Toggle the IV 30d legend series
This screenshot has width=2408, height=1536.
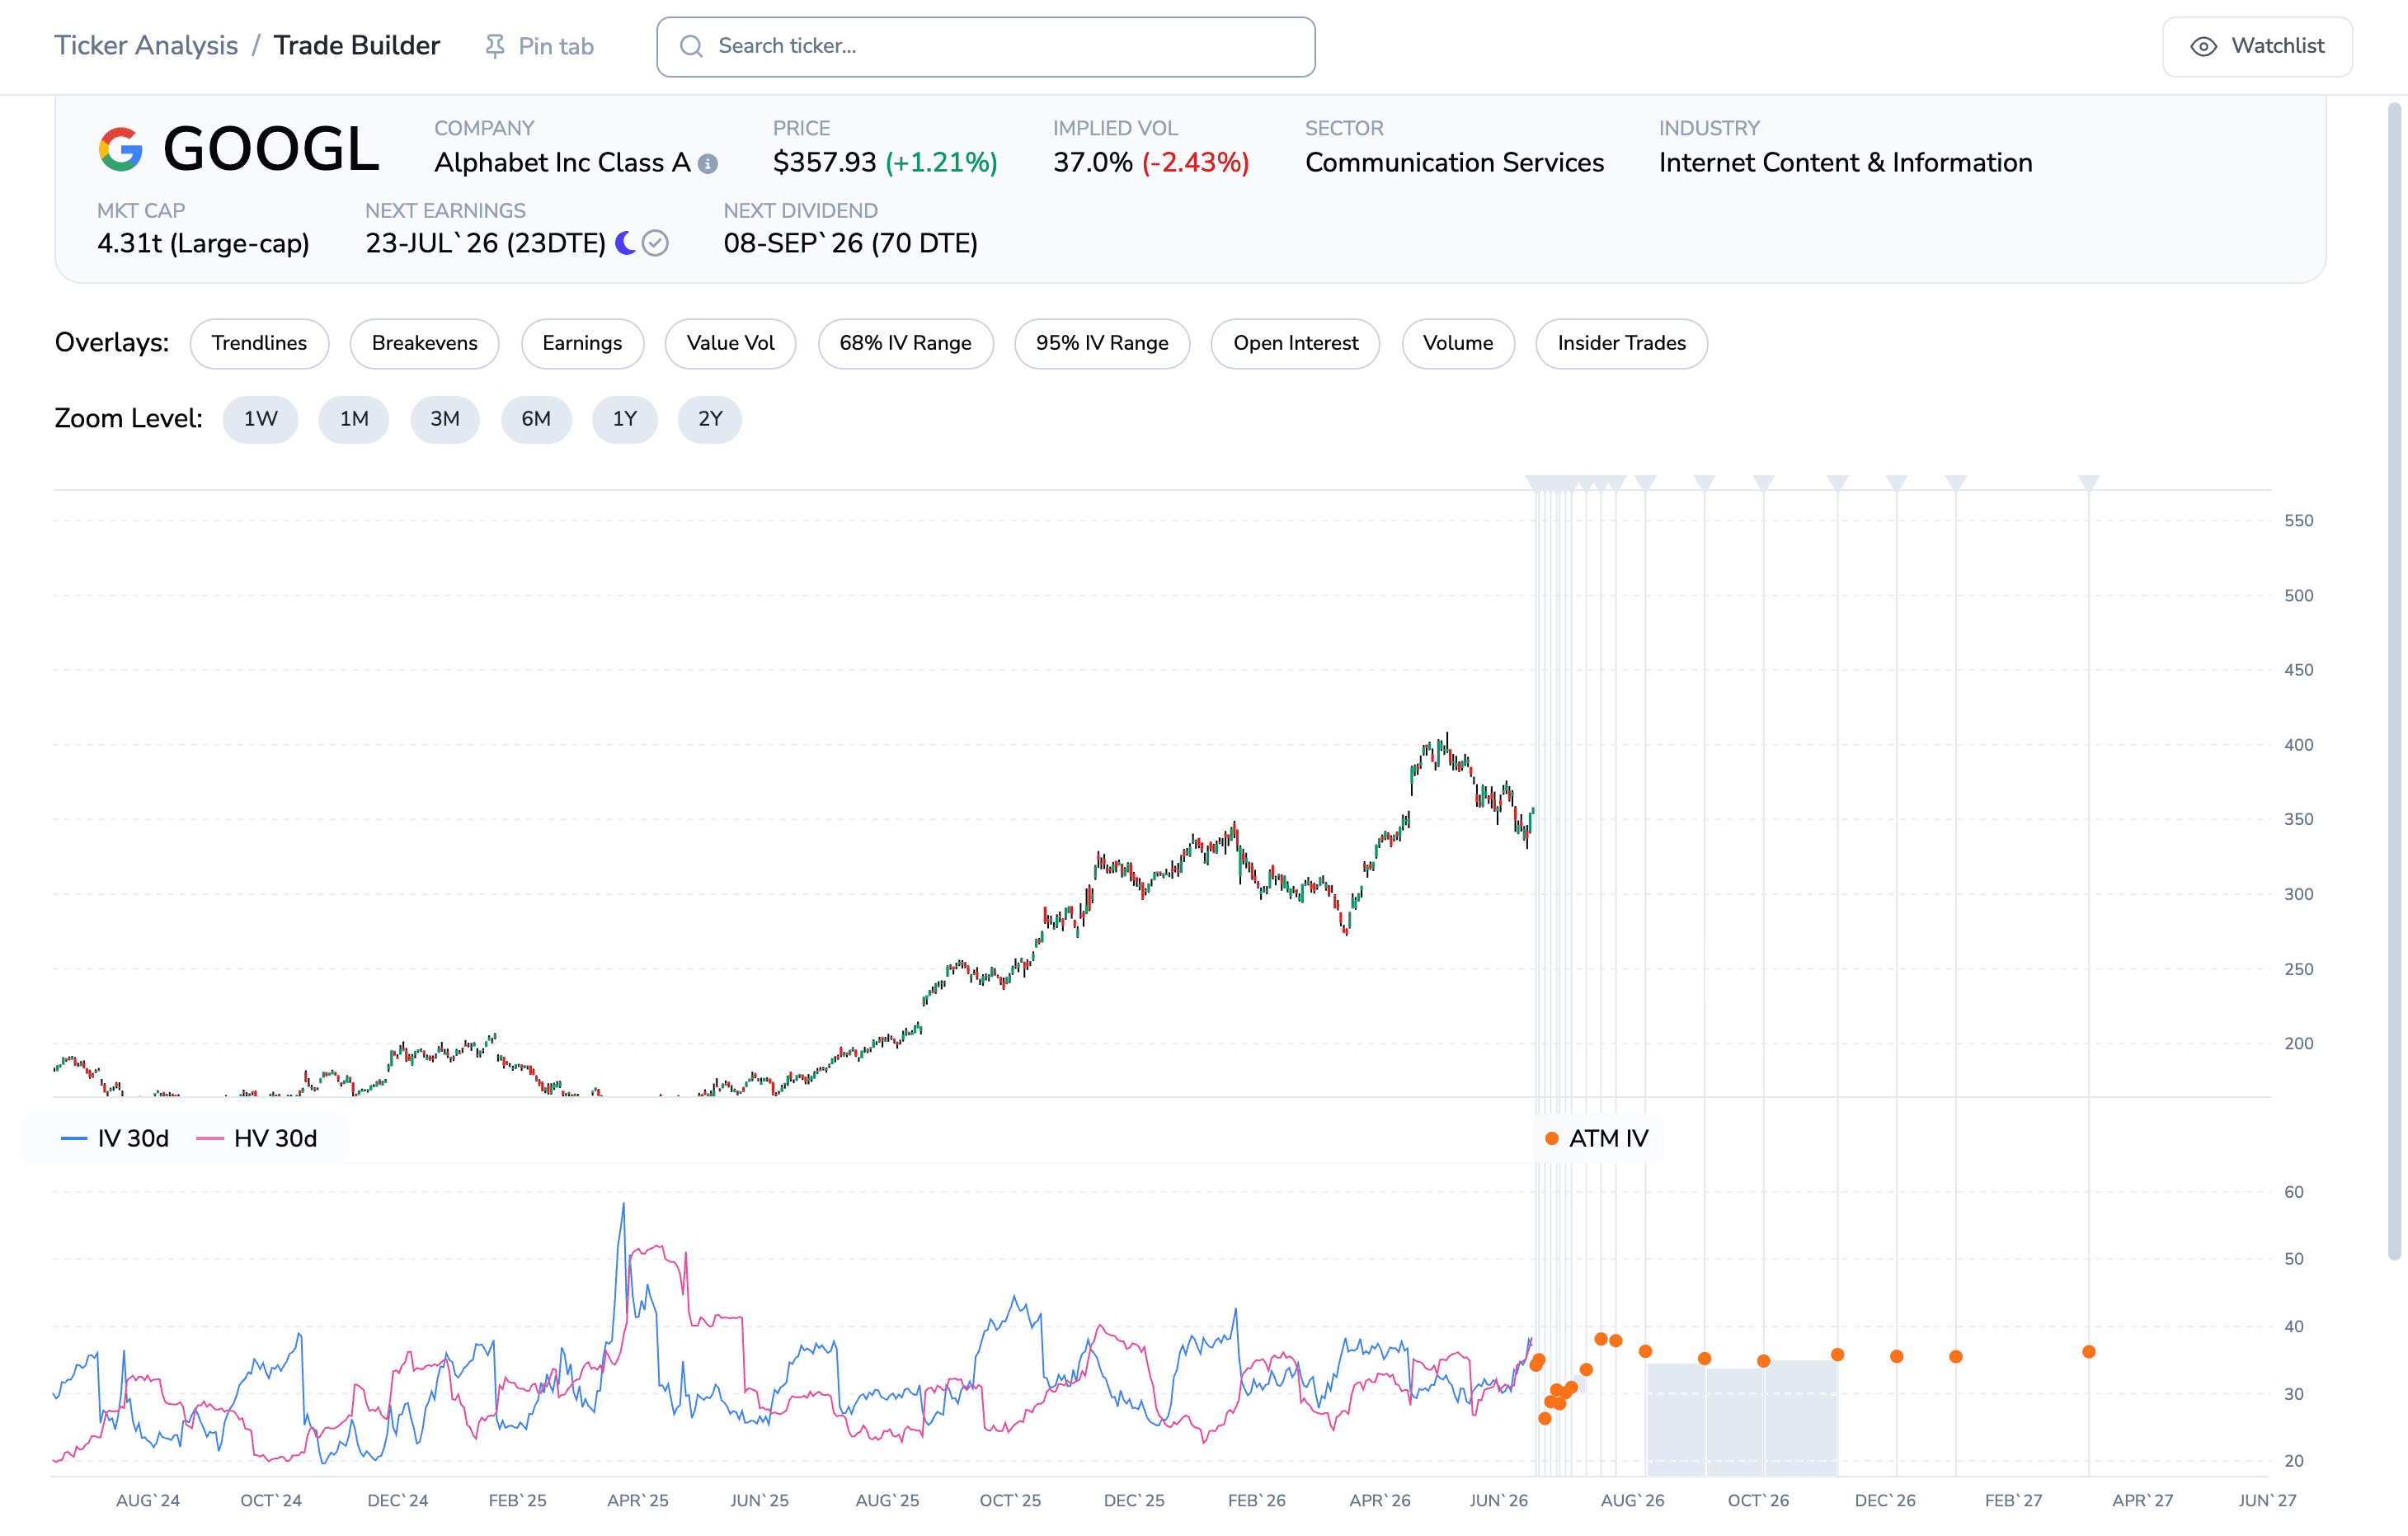pos(115,1138)
